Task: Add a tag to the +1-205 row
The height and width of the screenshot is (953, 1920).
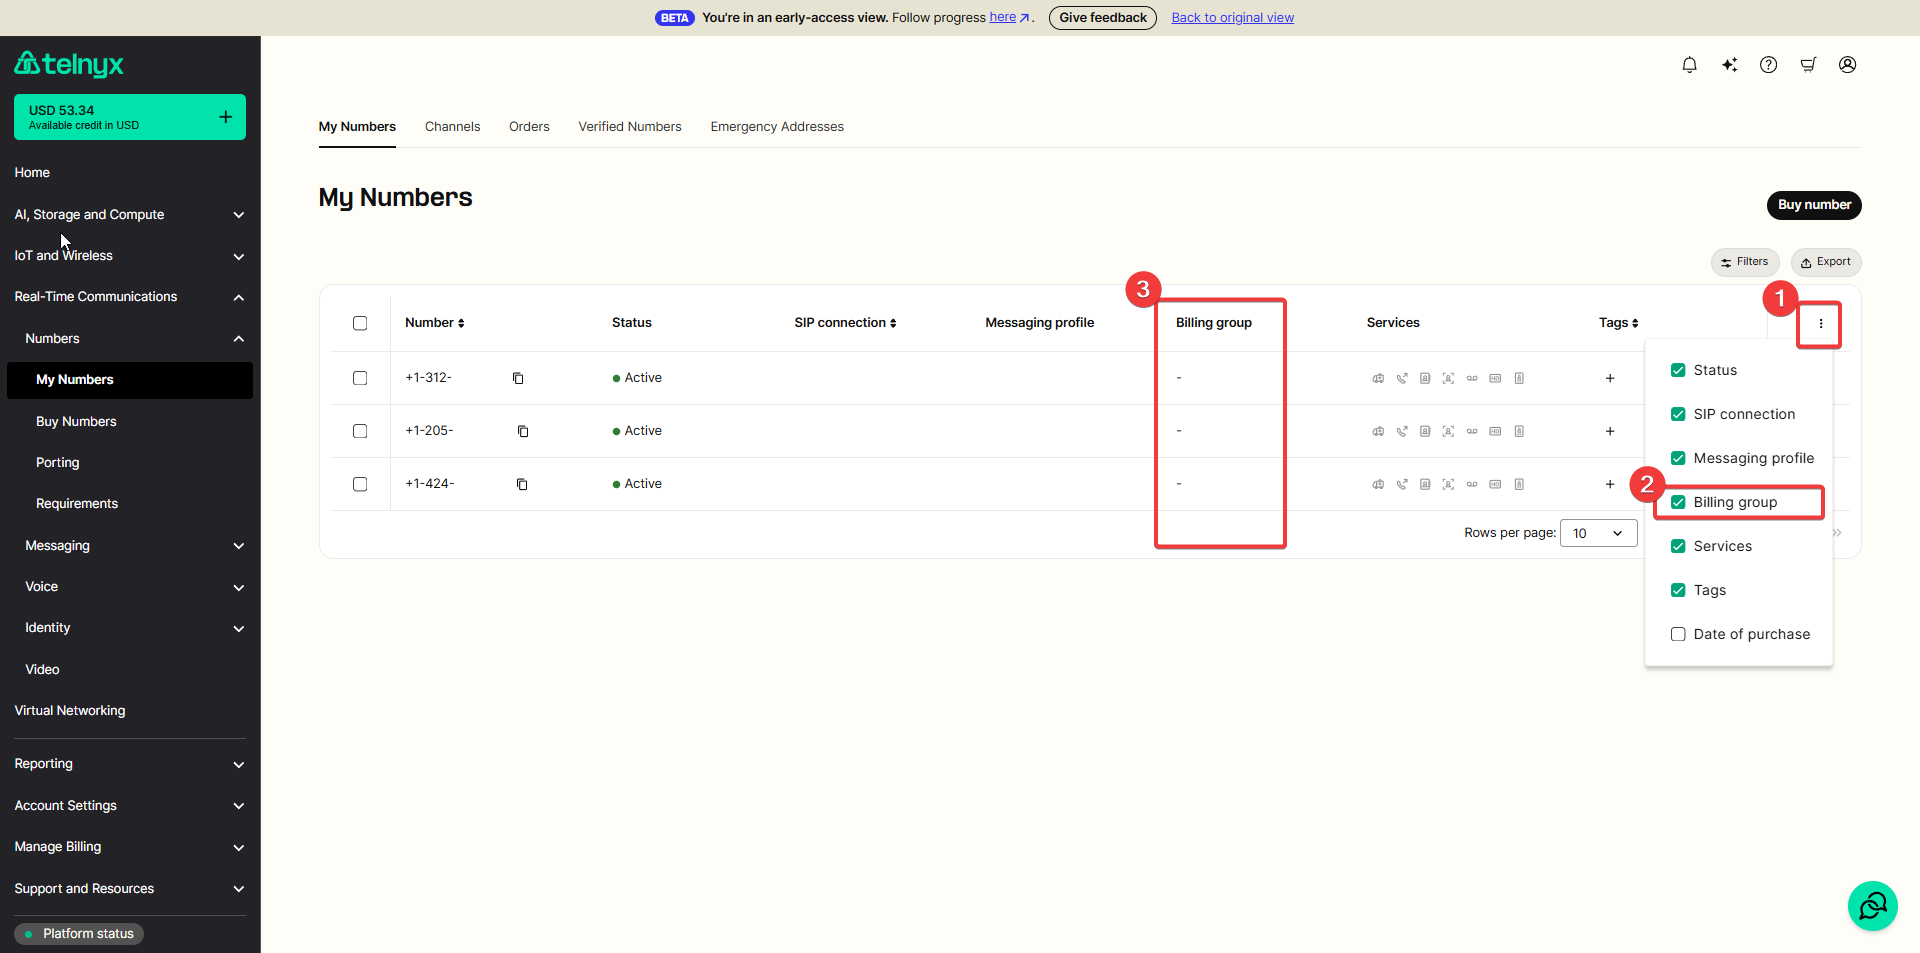Action: [x=1609, y=431]
